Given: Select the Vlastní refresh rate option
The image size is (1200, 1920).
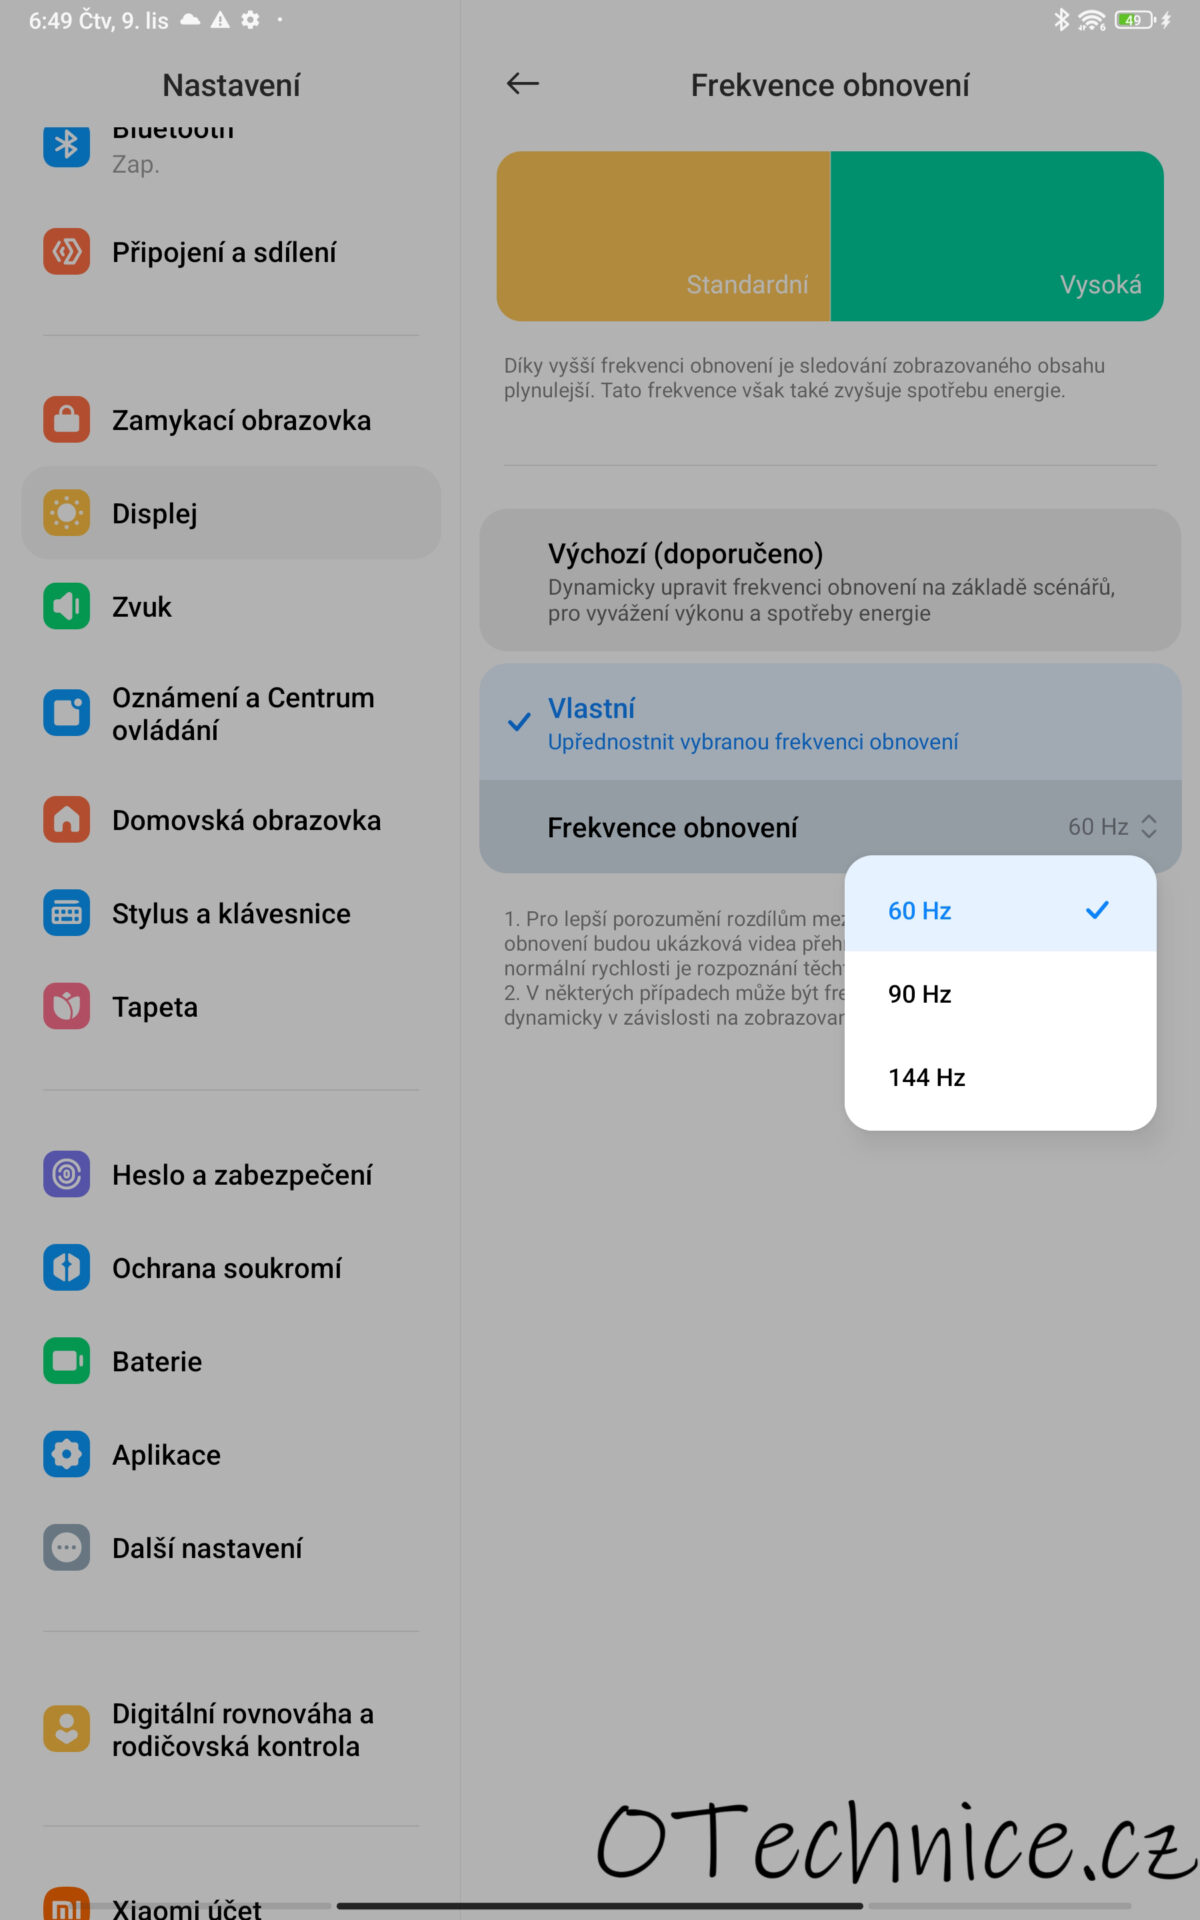Looking at the screenshot, I should (x=830, y=723).
